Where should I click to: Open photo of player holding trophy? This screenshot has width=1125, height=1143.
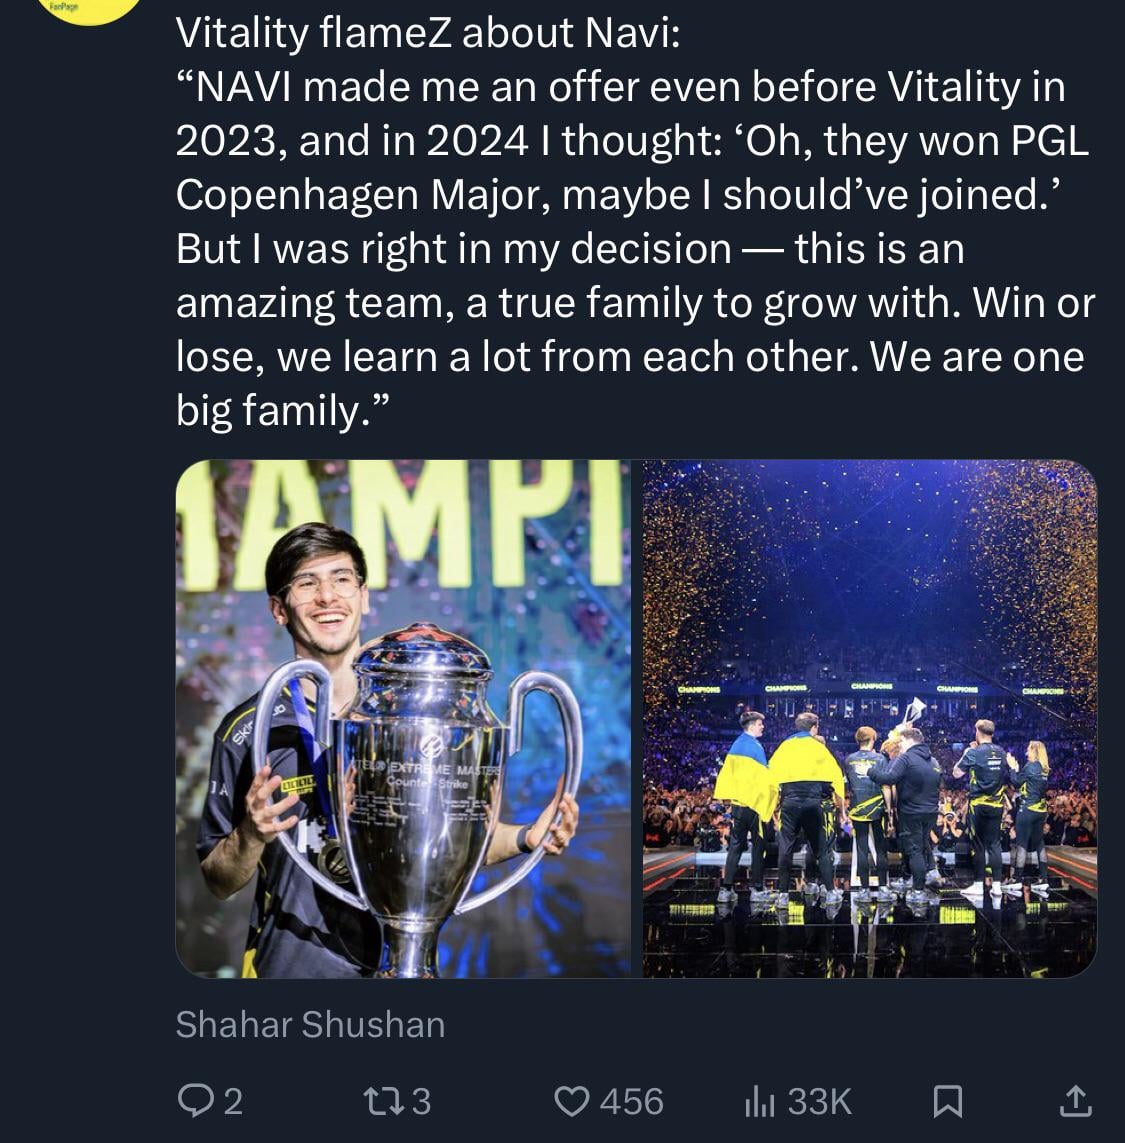403,718
